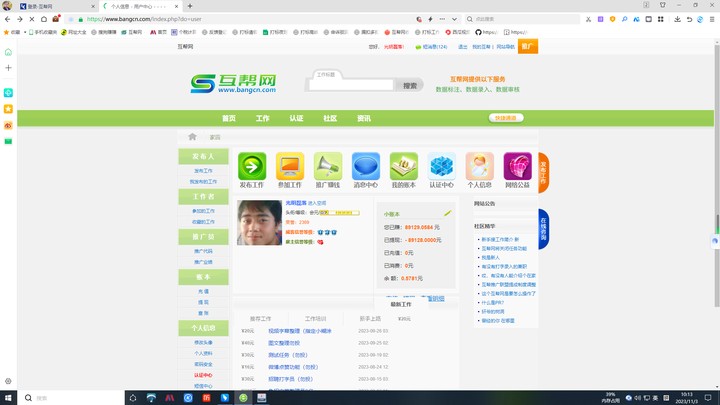This screenshot has width=720, height=405.
Task: Select 认证 in the green navigation bar
Action: point(296,118)
